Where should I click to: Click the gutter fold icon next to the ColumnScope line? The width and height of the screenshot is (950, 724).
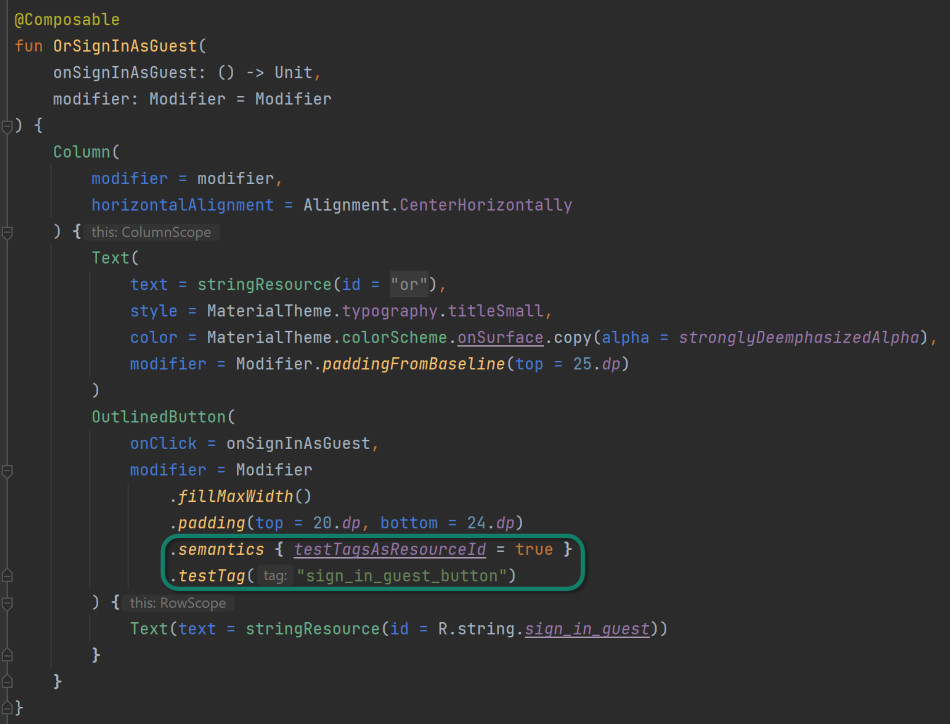coord(8,232)
